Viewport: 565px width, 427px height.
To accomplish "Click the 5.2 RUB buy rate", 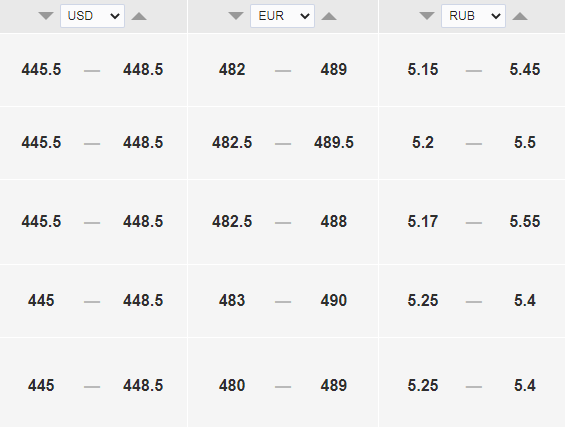I will 423,142.
